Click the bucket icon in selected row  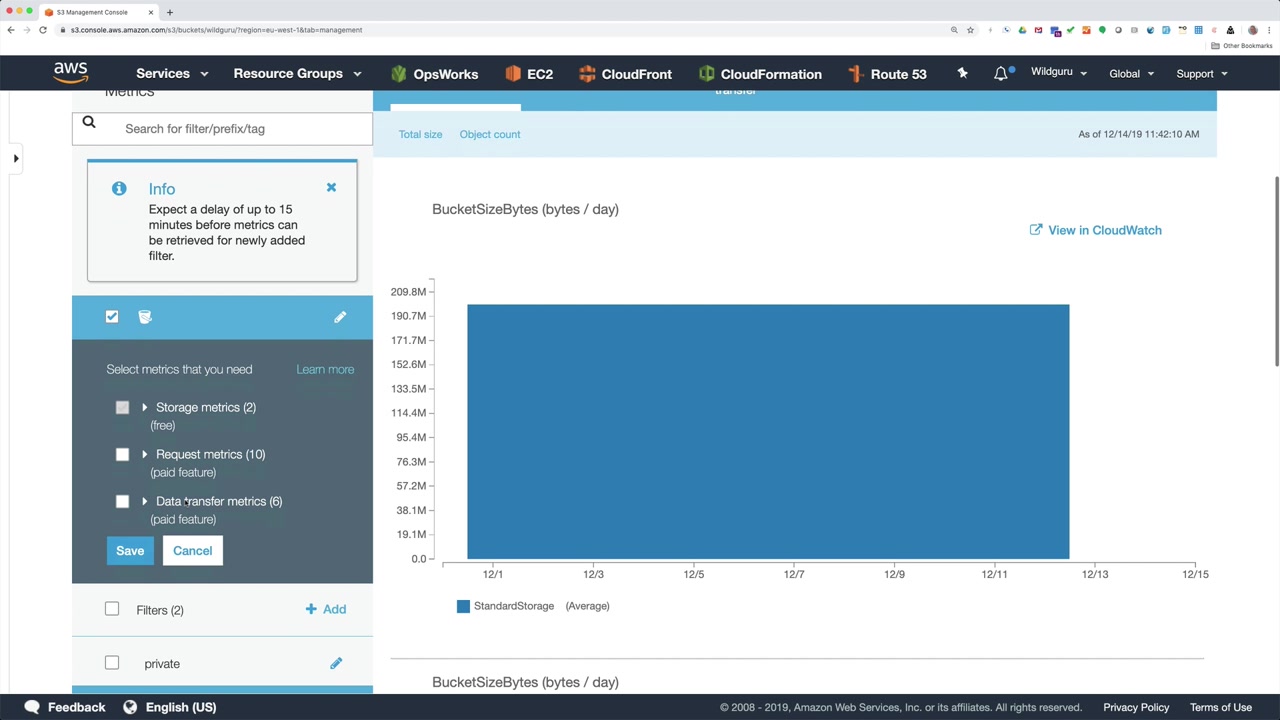pos(145,317)
